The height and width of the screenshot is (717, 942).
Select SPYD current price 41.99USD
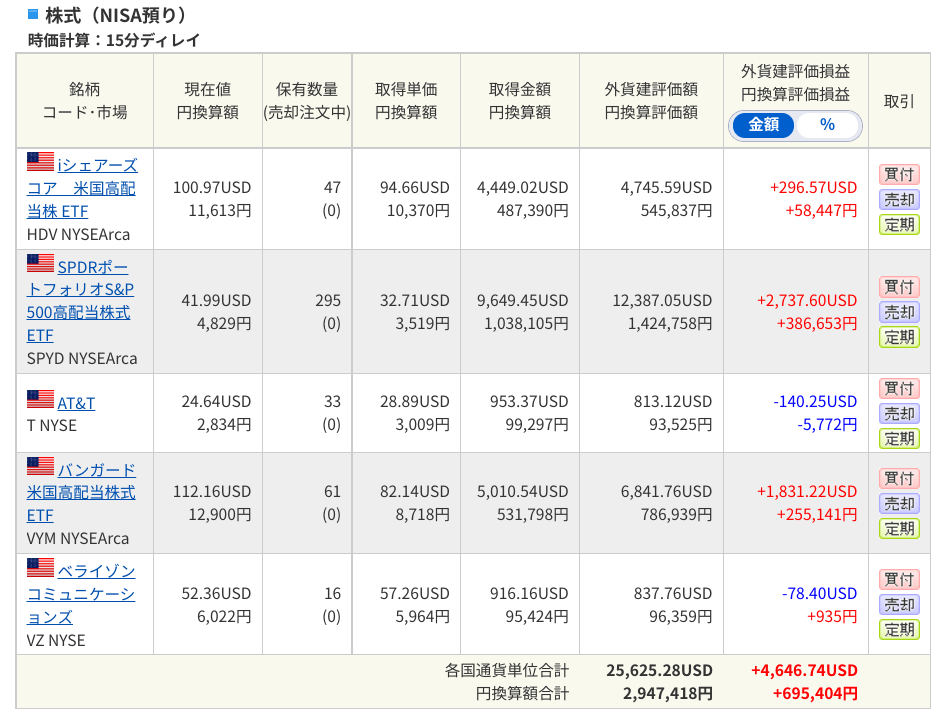tap(216, 301)
